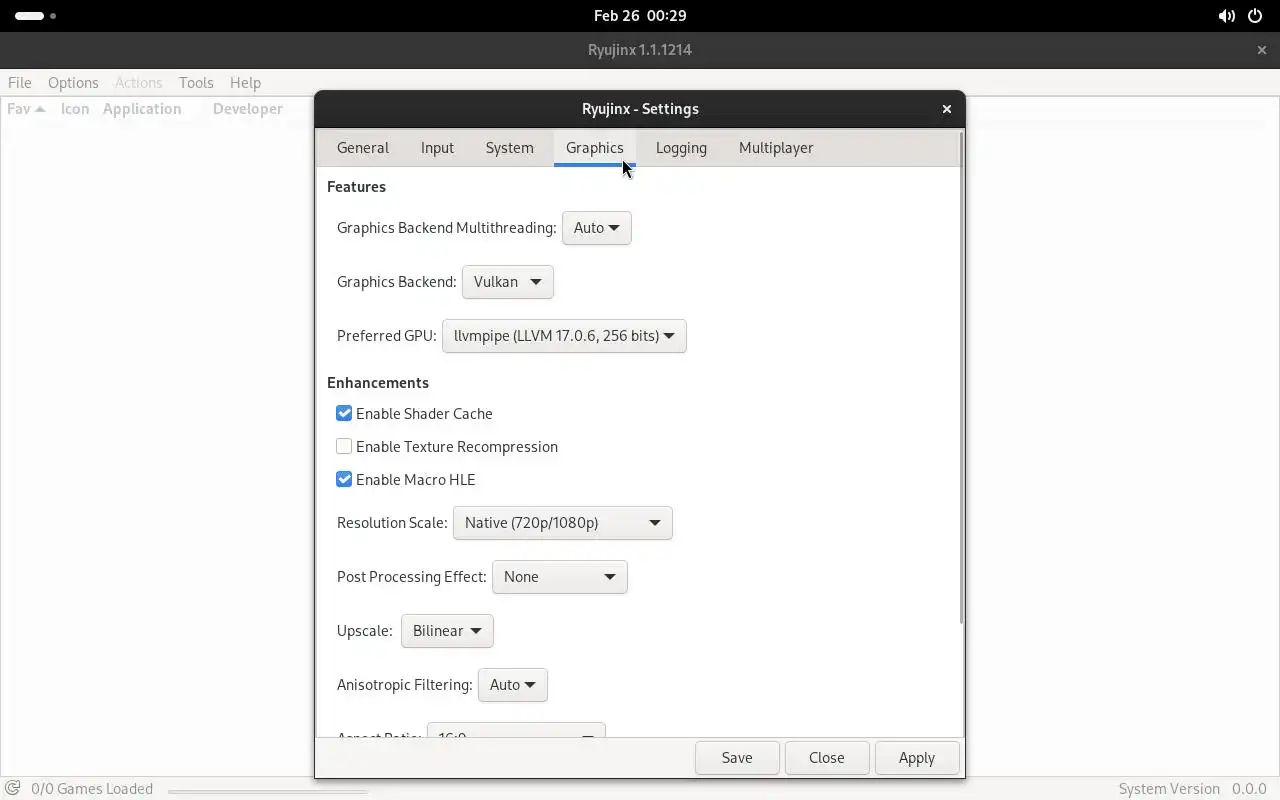Viewport: 1280px width, 800px height.
Task: Untick Enable Macro HLE checkbox
Action: pos(344,480)
